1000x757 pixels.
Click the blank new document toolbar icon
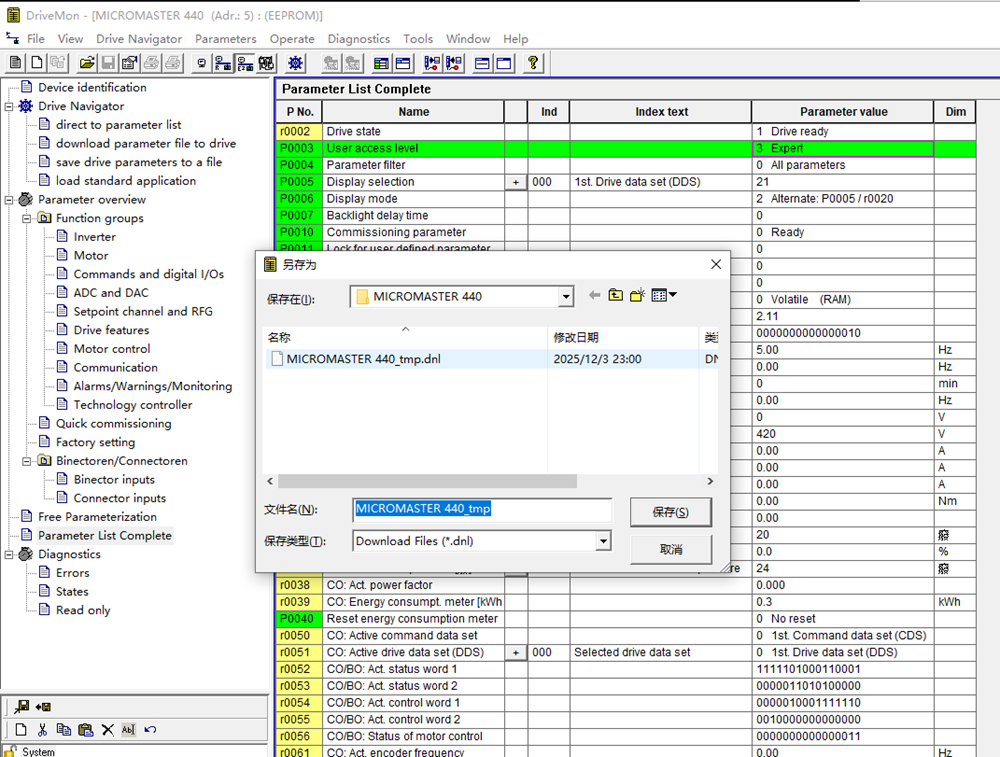tap(36, 63)
